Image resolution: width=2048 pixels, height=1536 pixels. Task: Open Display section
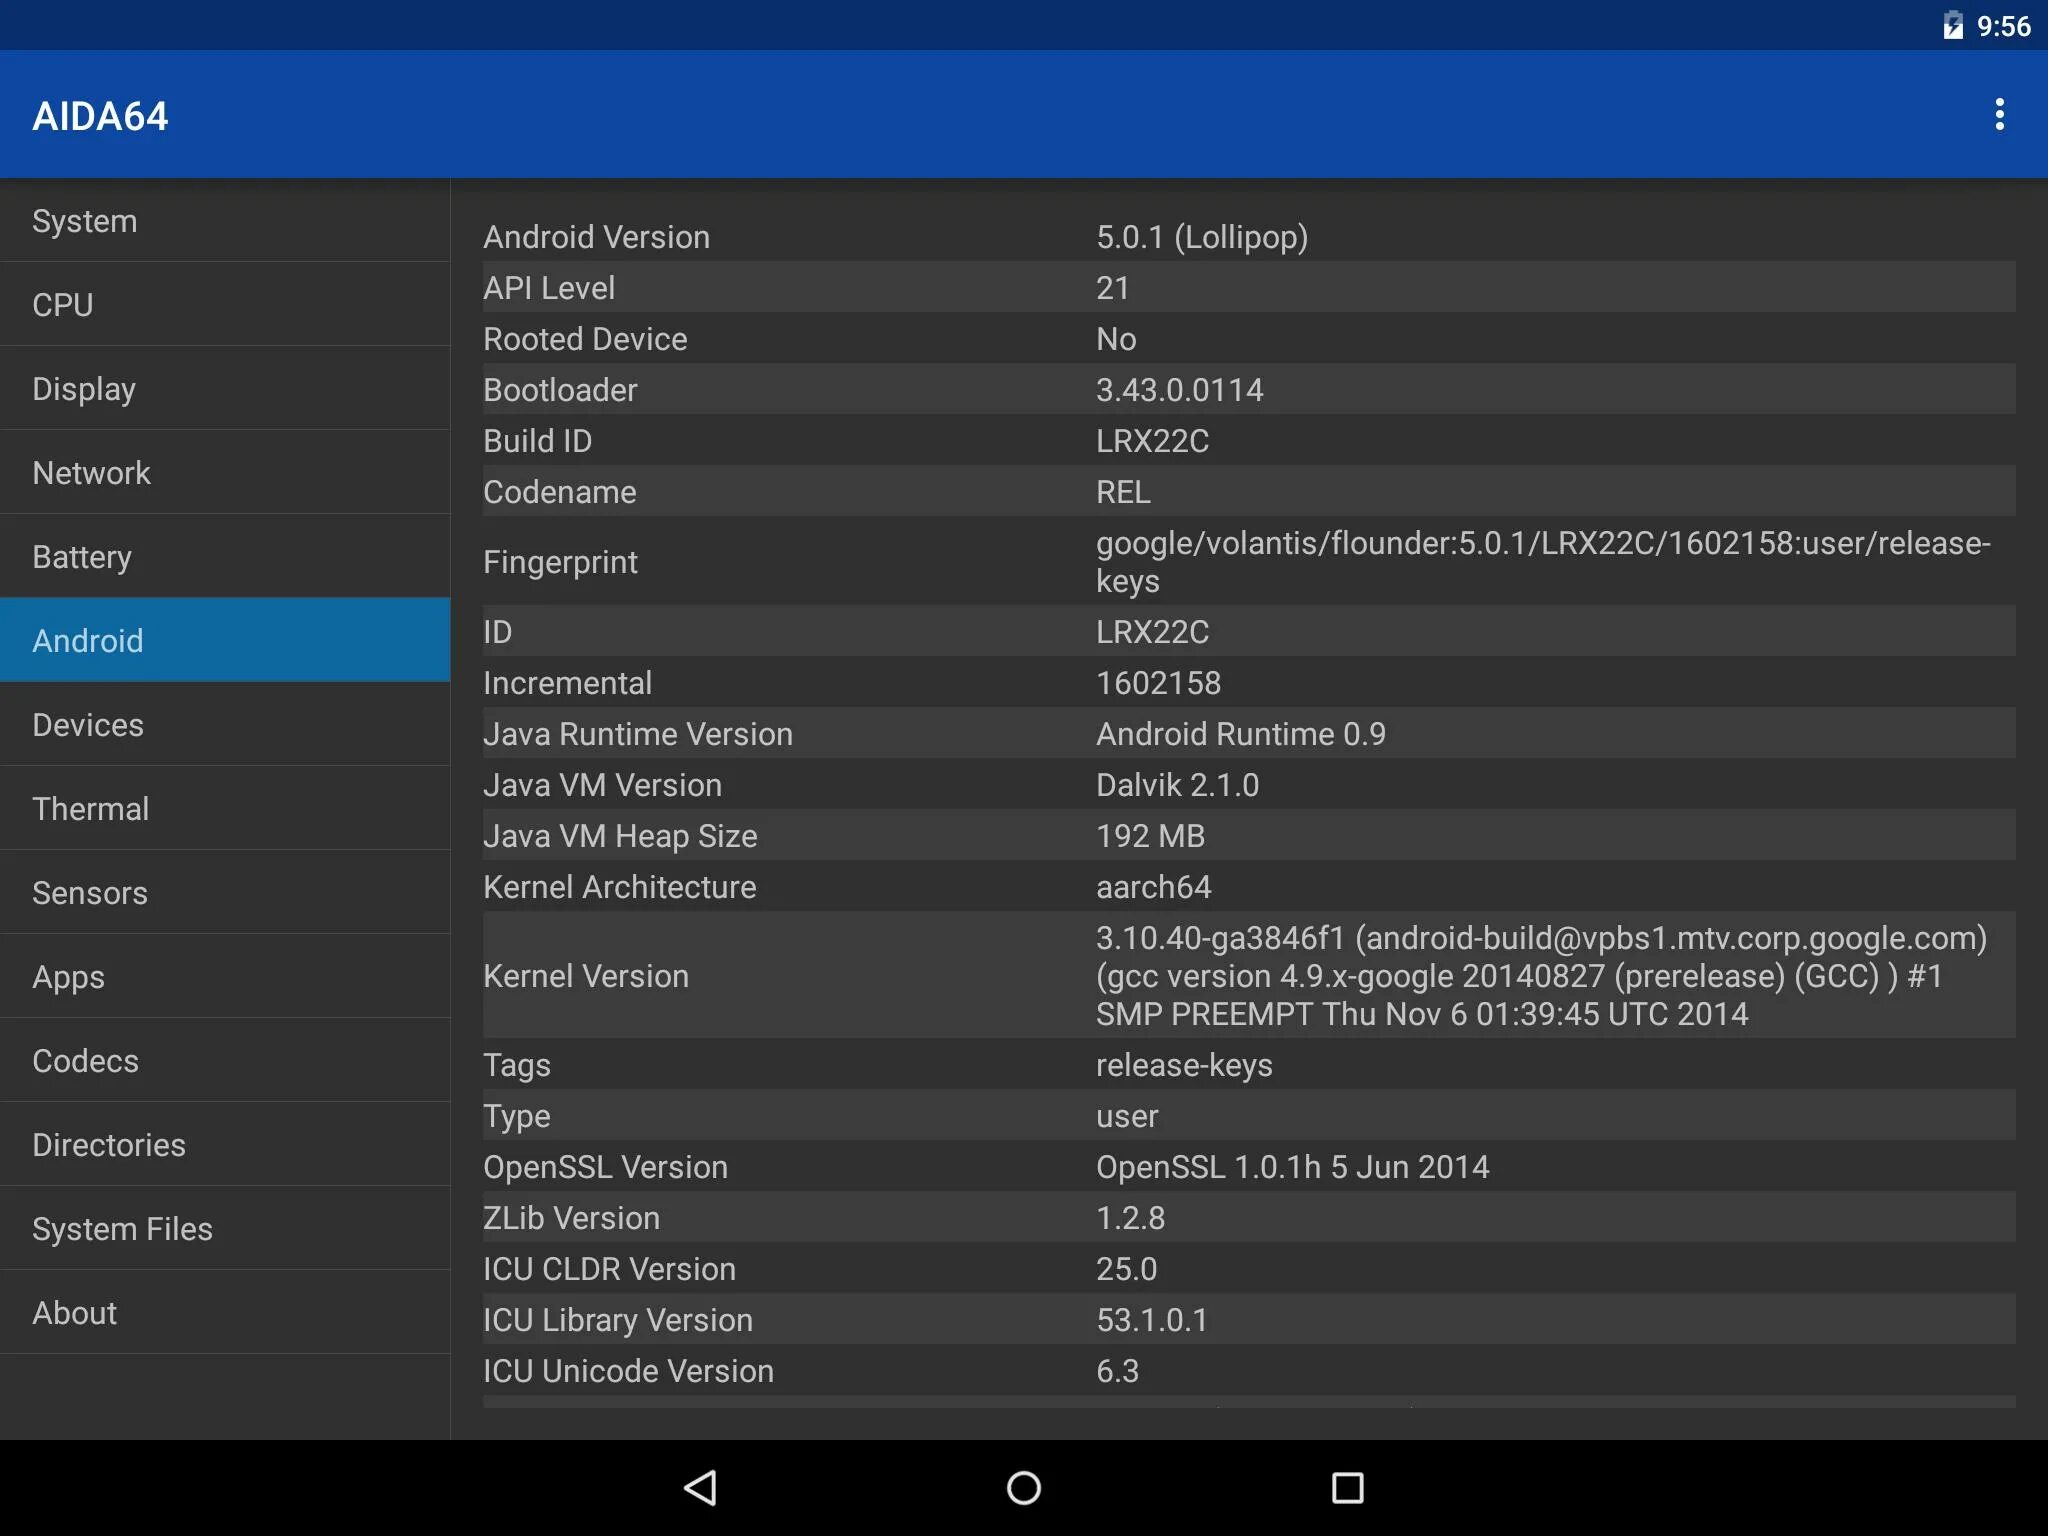point(226,387)
